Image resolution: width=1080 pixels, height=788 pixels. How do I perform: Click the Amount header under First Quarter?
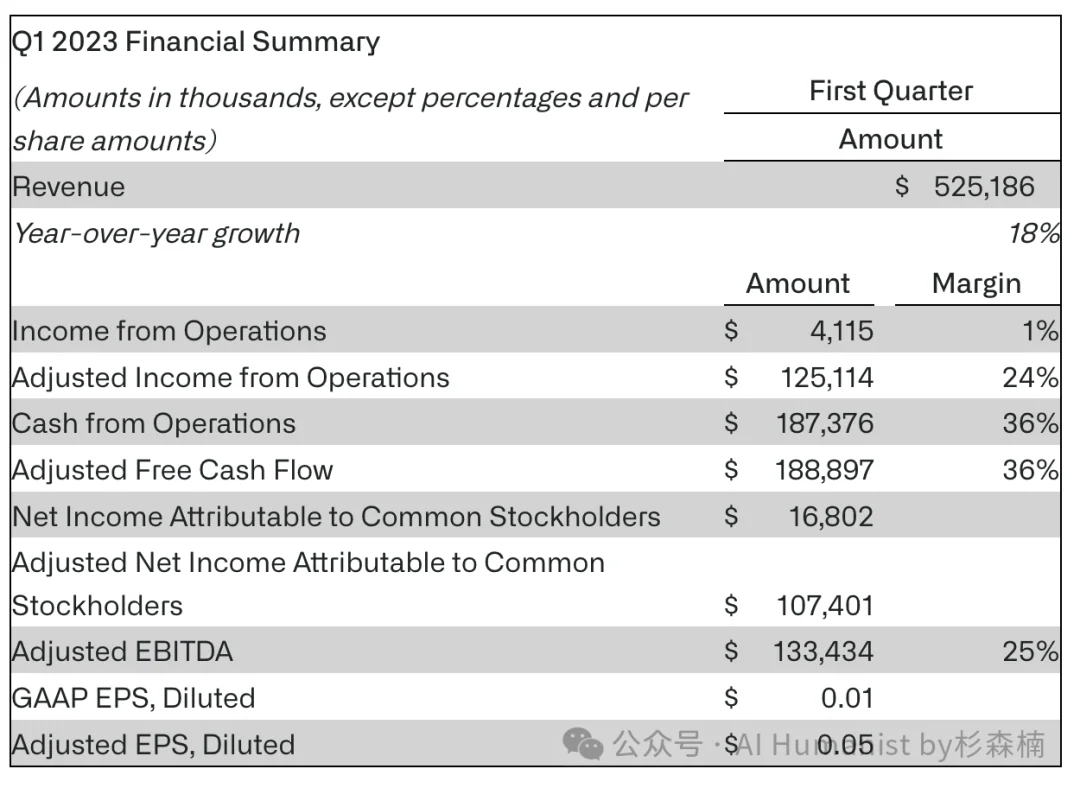891,139
